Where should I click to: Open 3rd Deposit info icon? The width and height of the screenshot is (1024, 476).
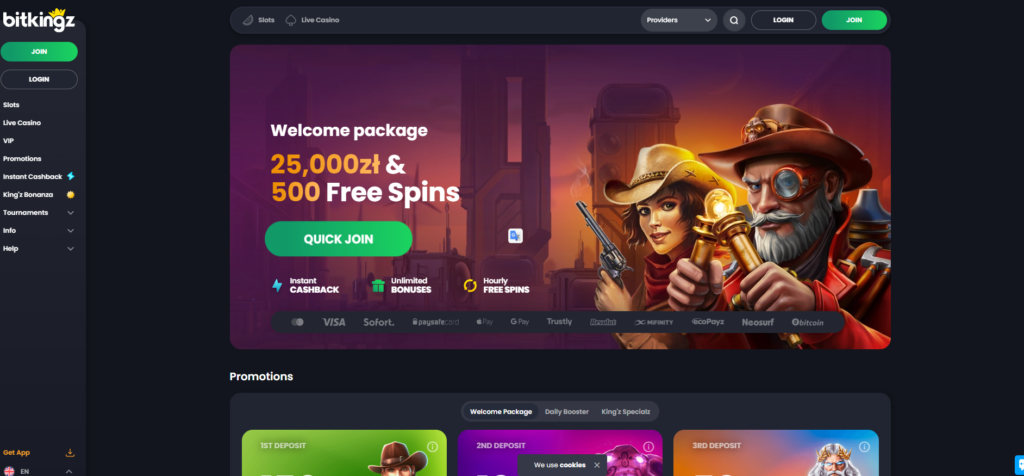click(x=864, y=447)
